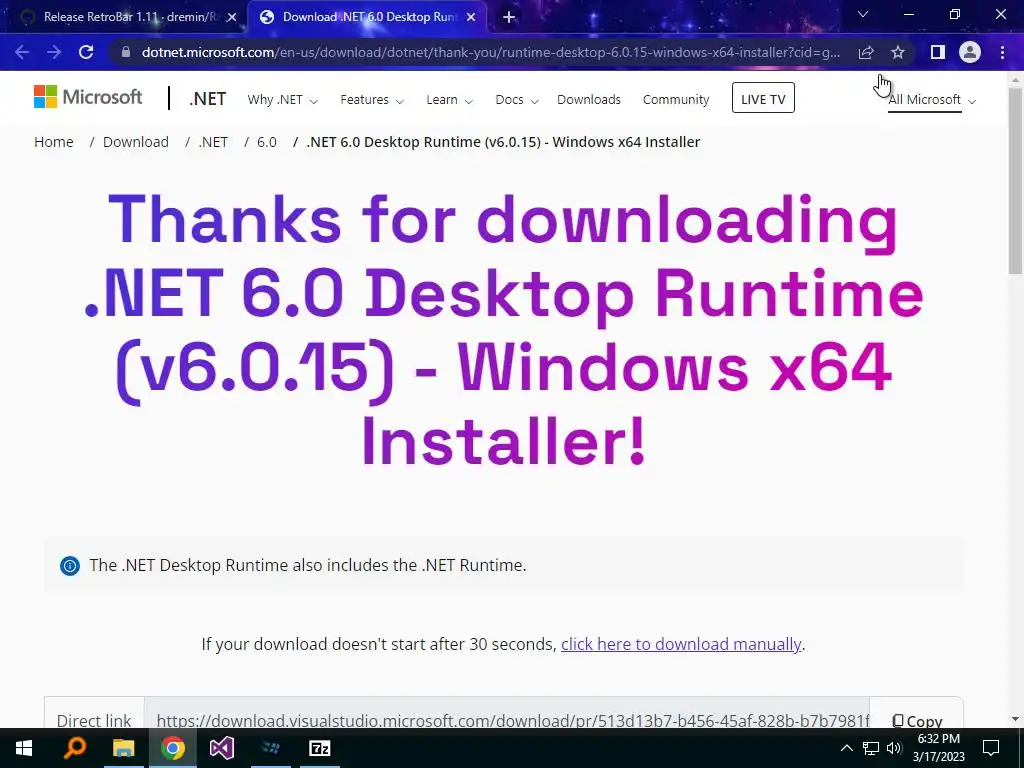Open the notification center icon
The image size is (1024, 768).
point(991,748)
